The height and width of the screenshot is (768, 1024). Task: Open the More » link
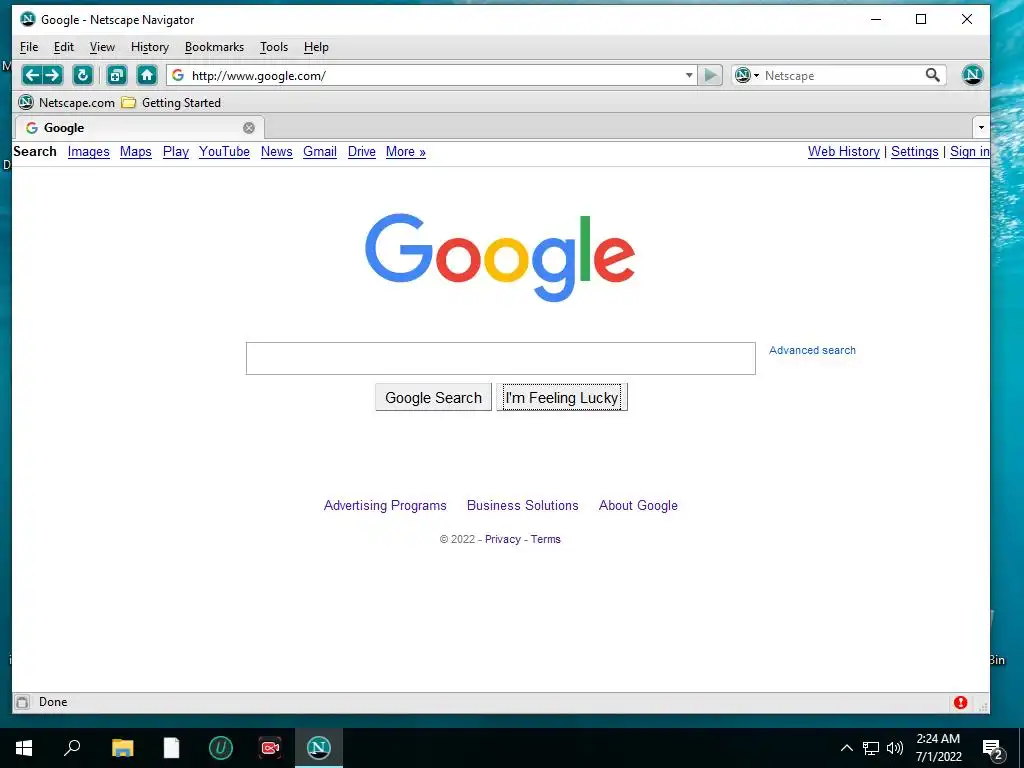[x=406, y=152]
